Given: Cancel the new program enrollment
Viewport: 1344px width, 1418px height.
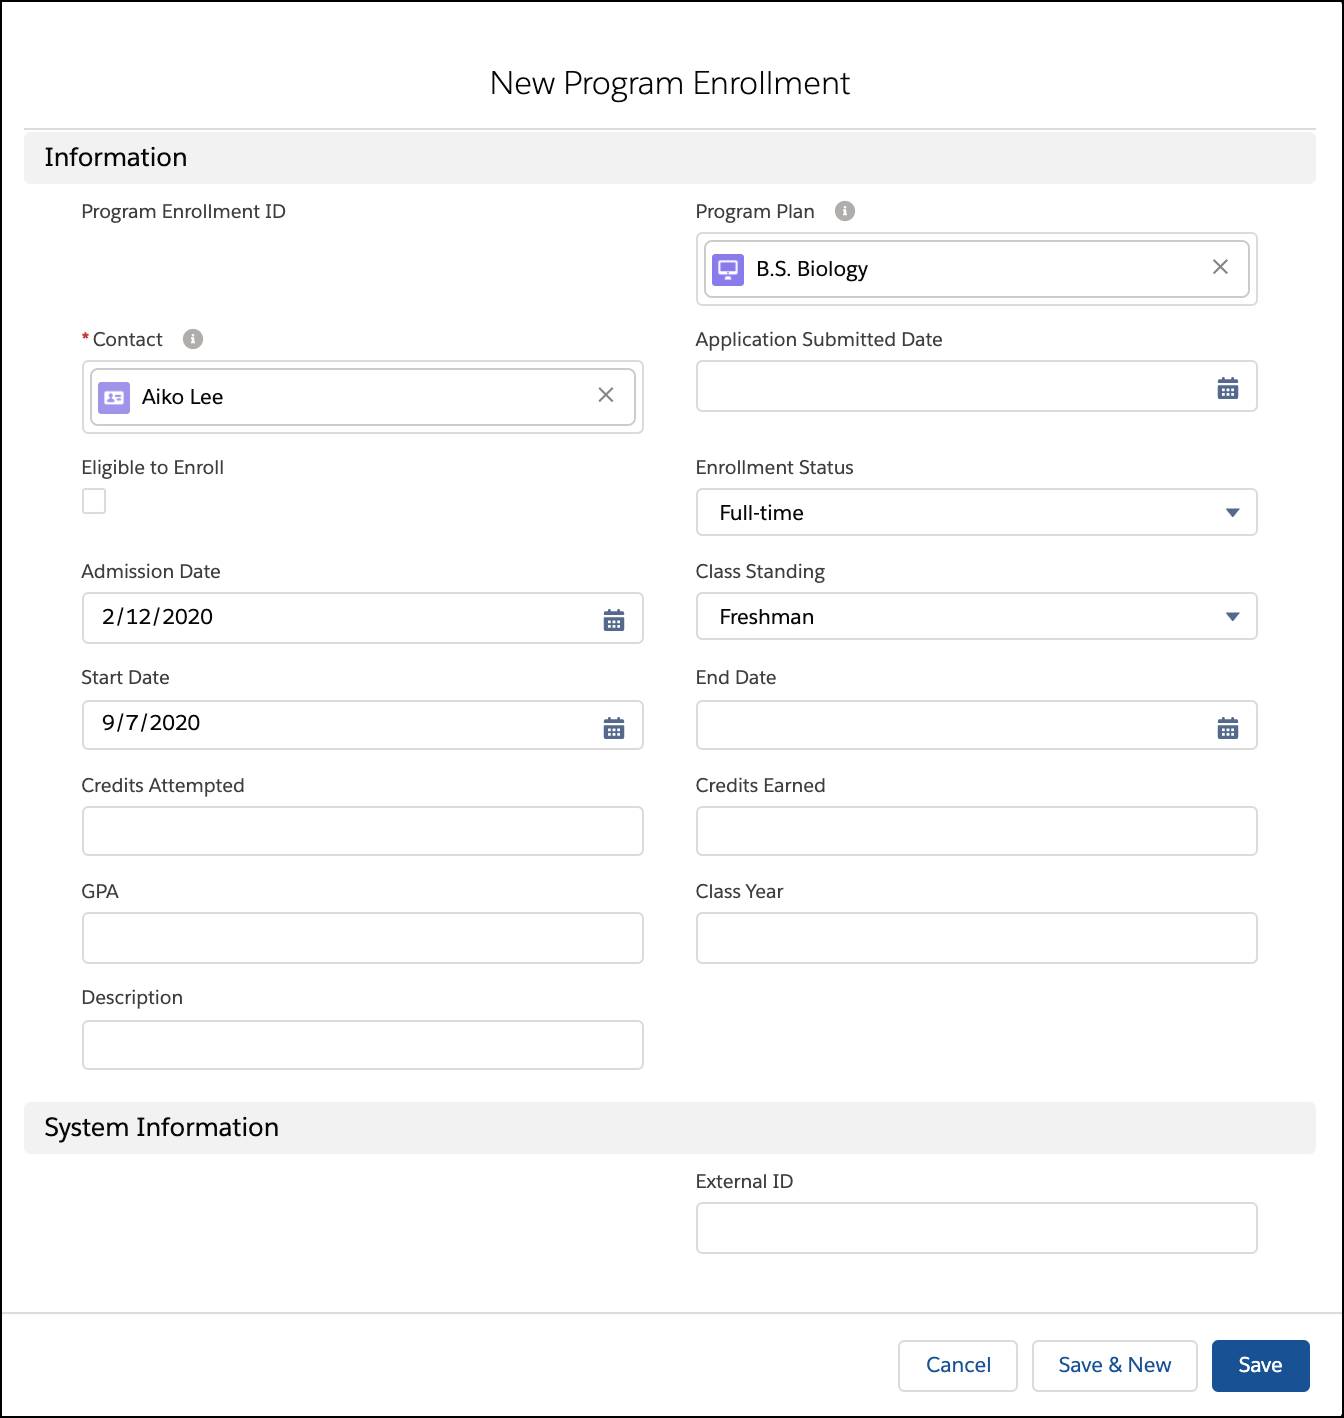Looking at the screenshot, I should (958, 1365).
